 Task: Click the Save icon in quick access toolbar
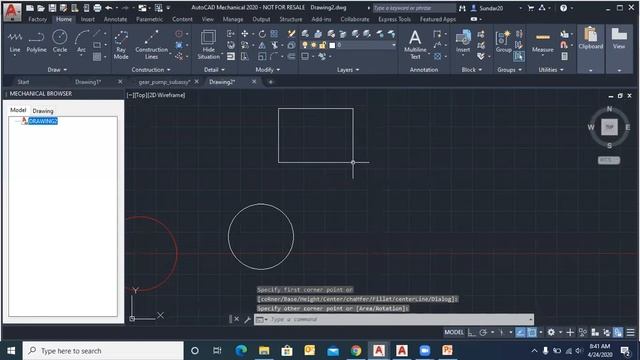(52, 8)
